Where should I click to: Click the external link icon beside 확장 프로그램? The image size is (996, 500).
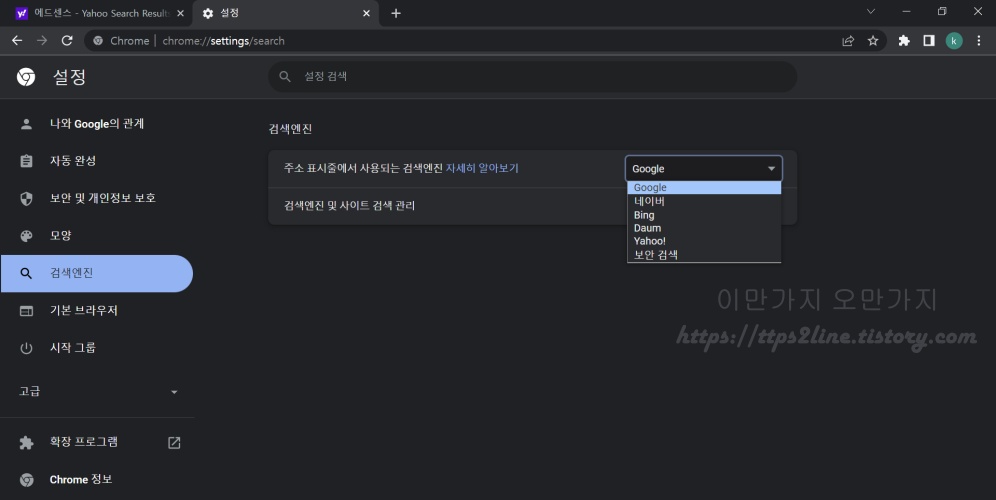tap(174, 443)
